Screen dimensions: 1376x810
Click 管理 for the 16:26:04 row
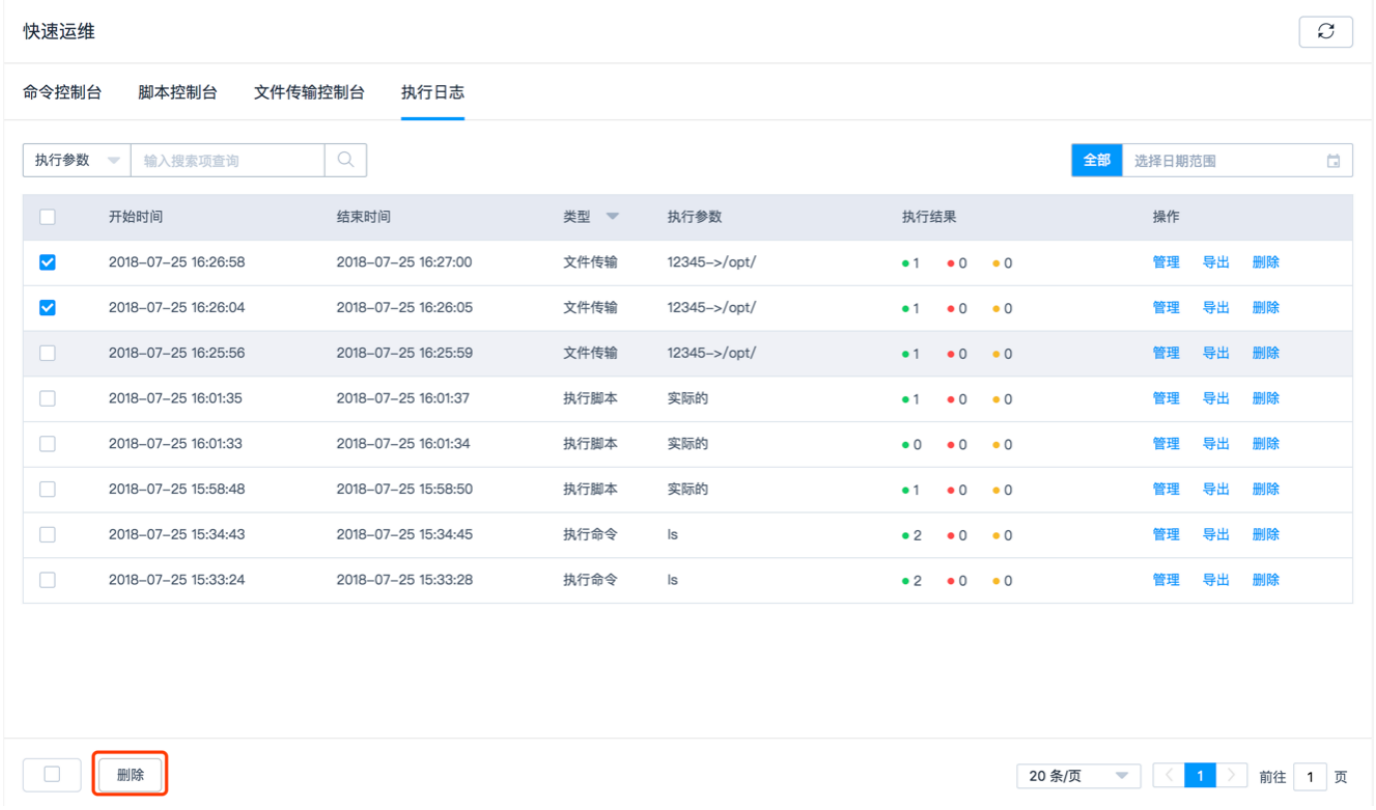1166,308
